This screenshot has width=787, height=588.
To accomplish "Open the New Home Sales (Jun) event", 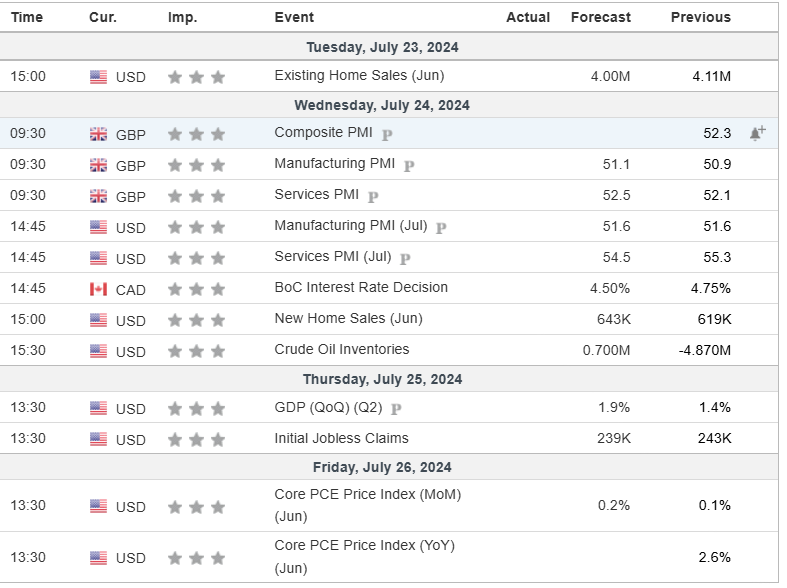I will click(348, 318).
